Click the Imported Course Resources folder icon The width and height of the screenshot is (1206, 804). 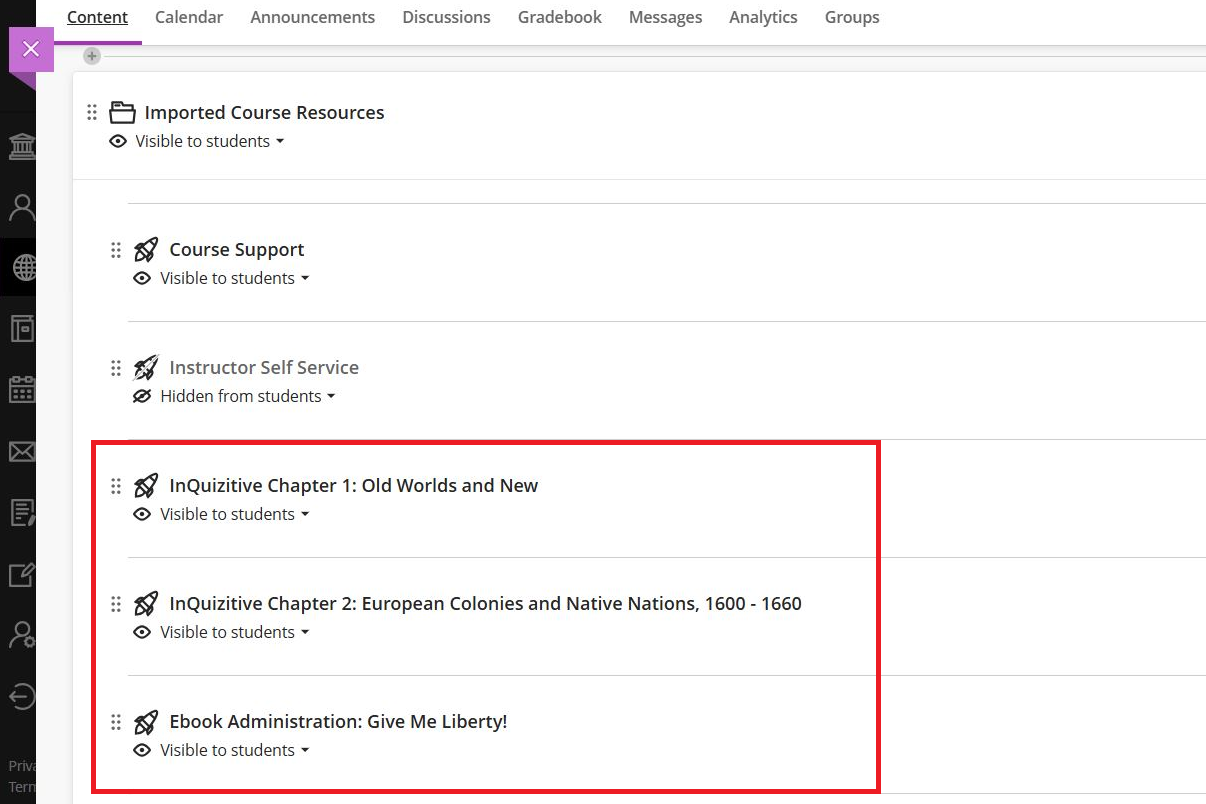122,112
